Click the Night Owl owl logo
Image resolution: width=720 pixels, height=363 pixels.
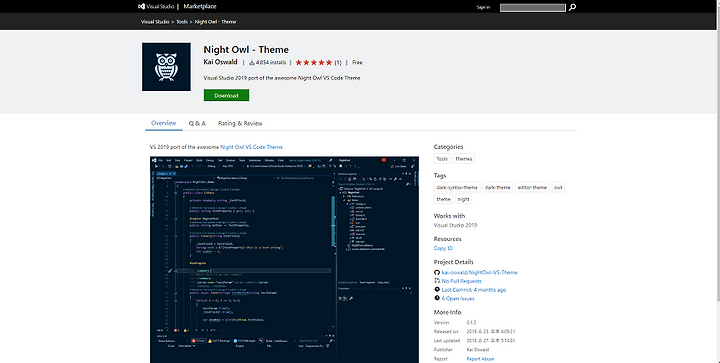tap(166, 67)
